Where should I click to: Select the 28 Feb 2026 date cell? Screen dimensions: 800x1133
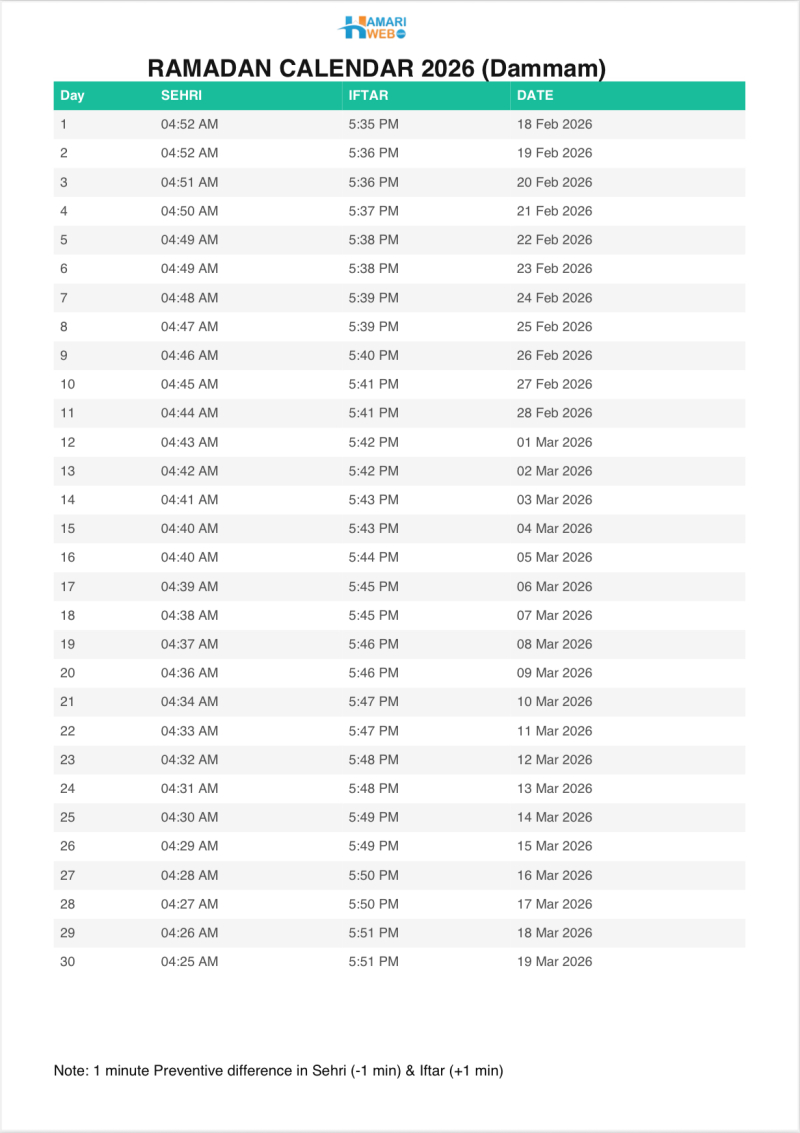(x=554, y=413)
